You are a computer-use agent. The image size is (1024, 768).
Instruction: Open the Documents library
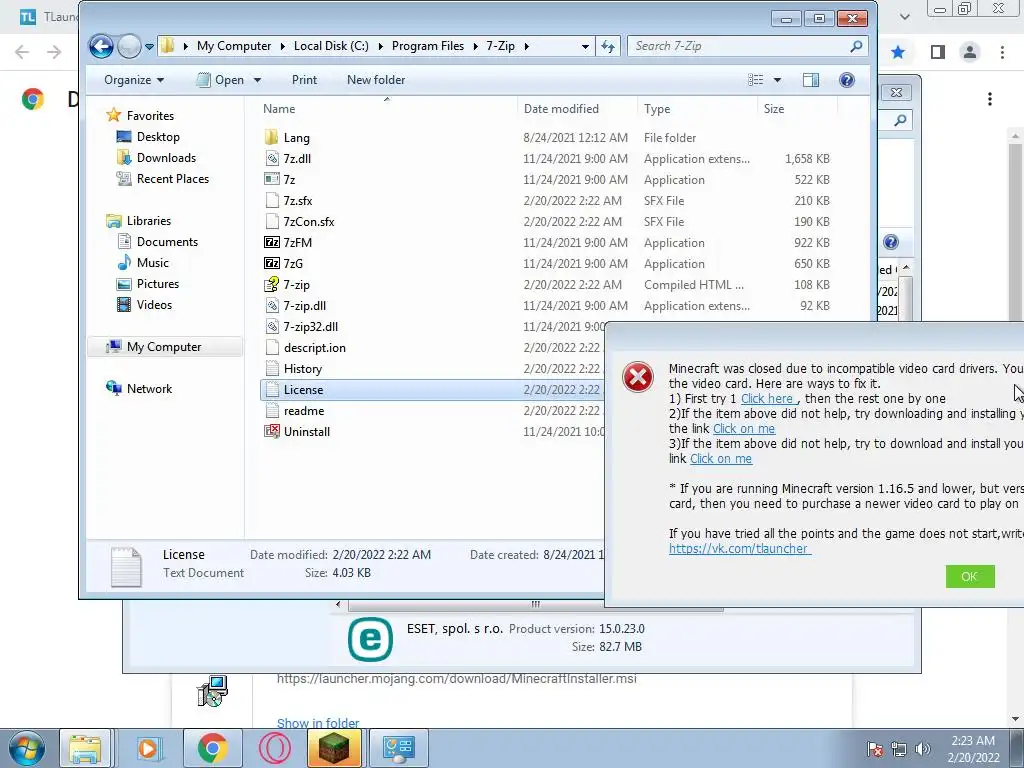tap(167, 242)
